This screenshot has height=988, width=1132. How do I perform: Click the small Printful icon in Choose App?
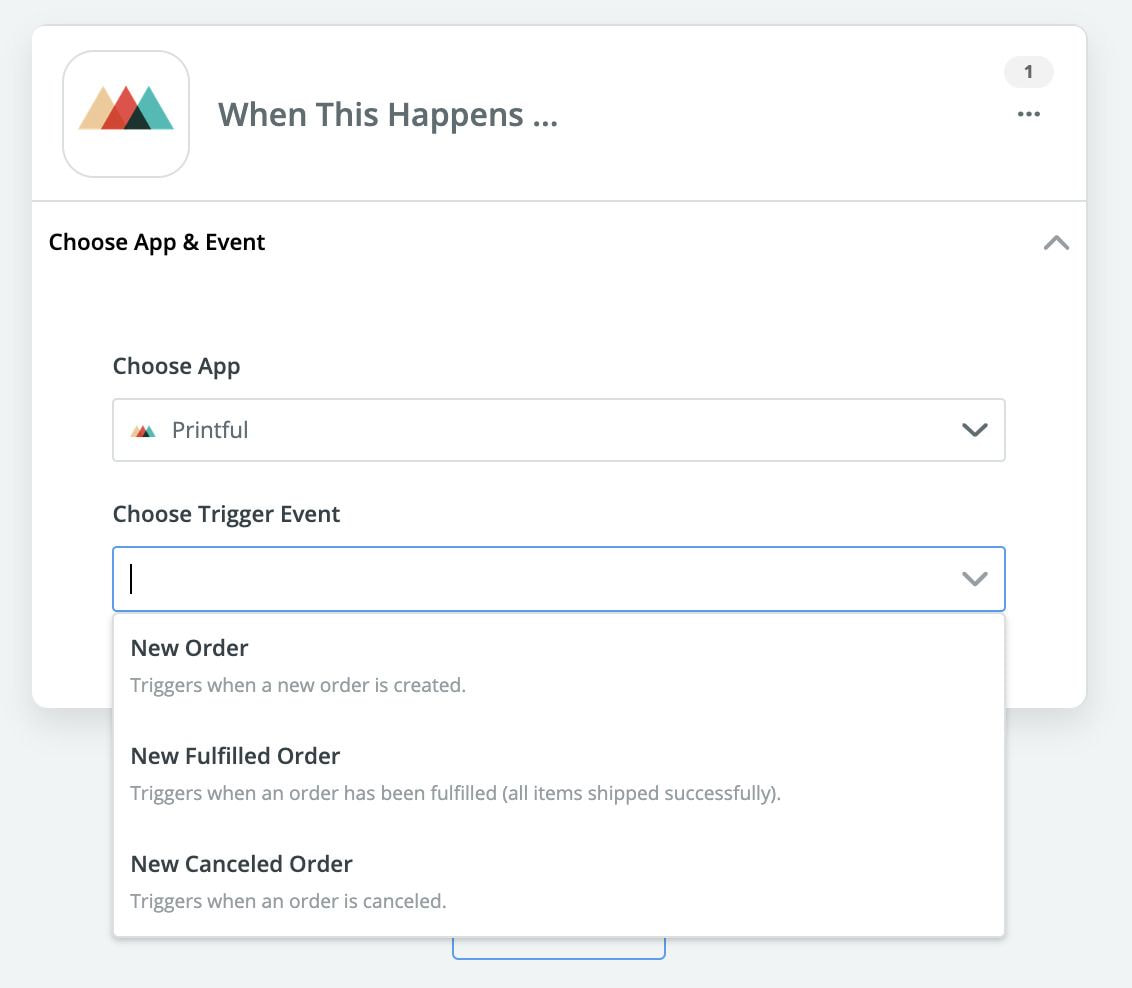click(x=143, y=431)
